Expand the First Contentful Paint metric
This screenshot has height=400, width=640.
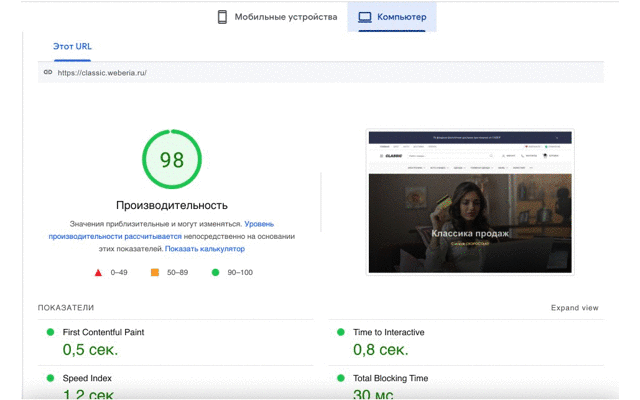coord(176,342)
